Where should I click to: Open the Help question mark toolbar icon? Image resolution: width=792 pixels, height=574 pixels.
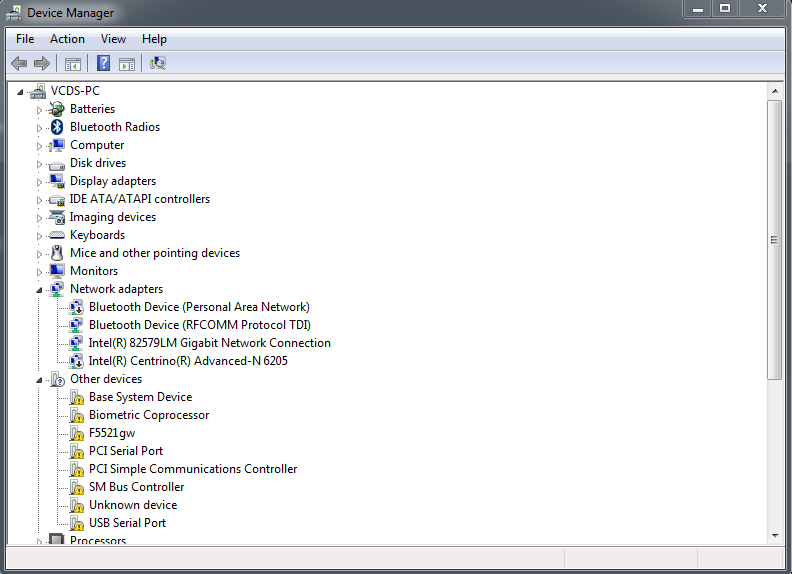click(104, 63)
